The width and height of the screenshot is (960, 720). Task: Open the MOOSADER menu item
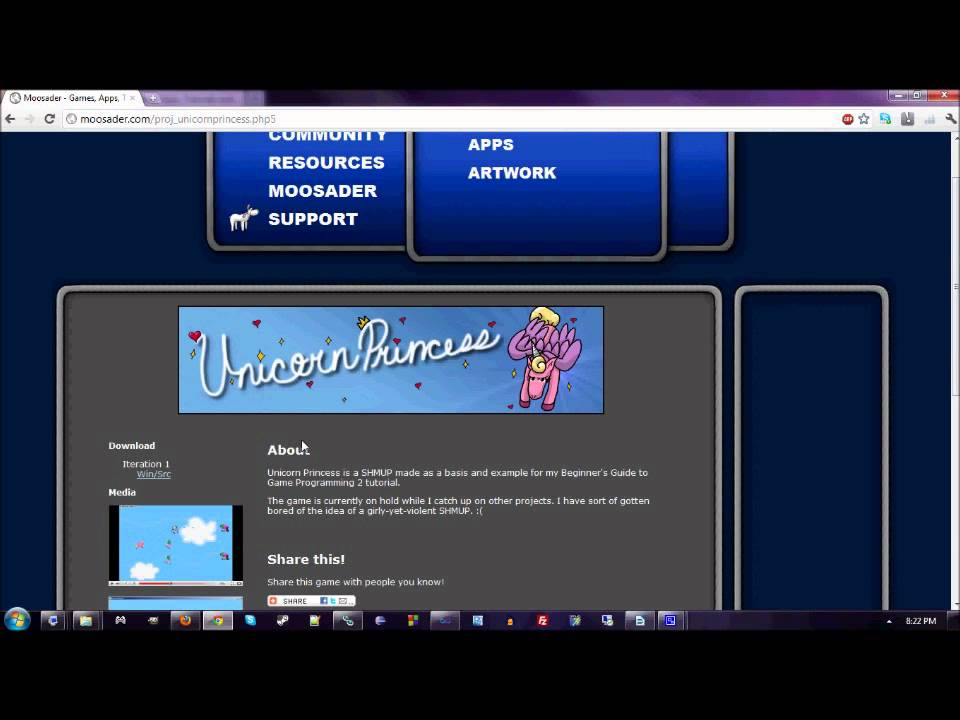(323, 191)
